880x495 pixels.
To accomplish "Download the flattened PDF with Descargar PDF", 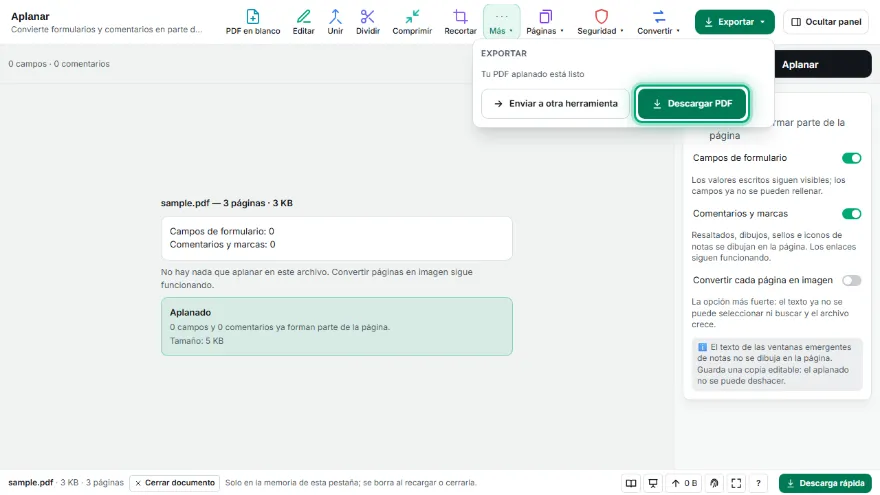I will click(x=692, y=103).
